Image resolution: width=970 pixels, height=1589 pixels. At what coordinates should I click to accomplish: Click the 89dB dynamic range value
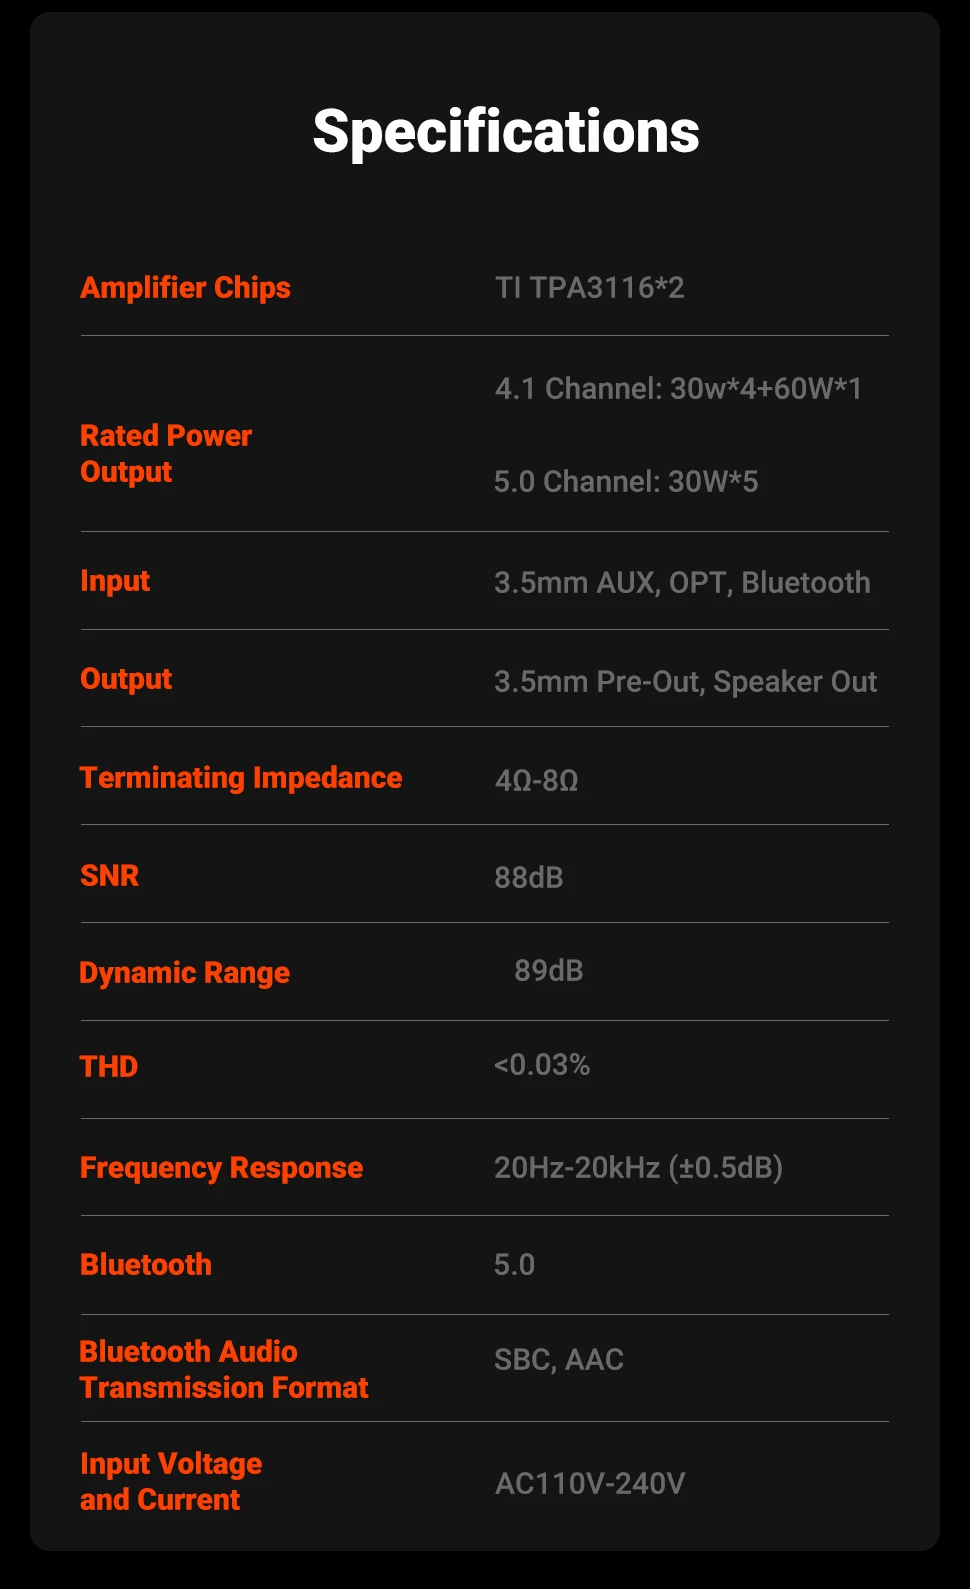pos(549,971)
